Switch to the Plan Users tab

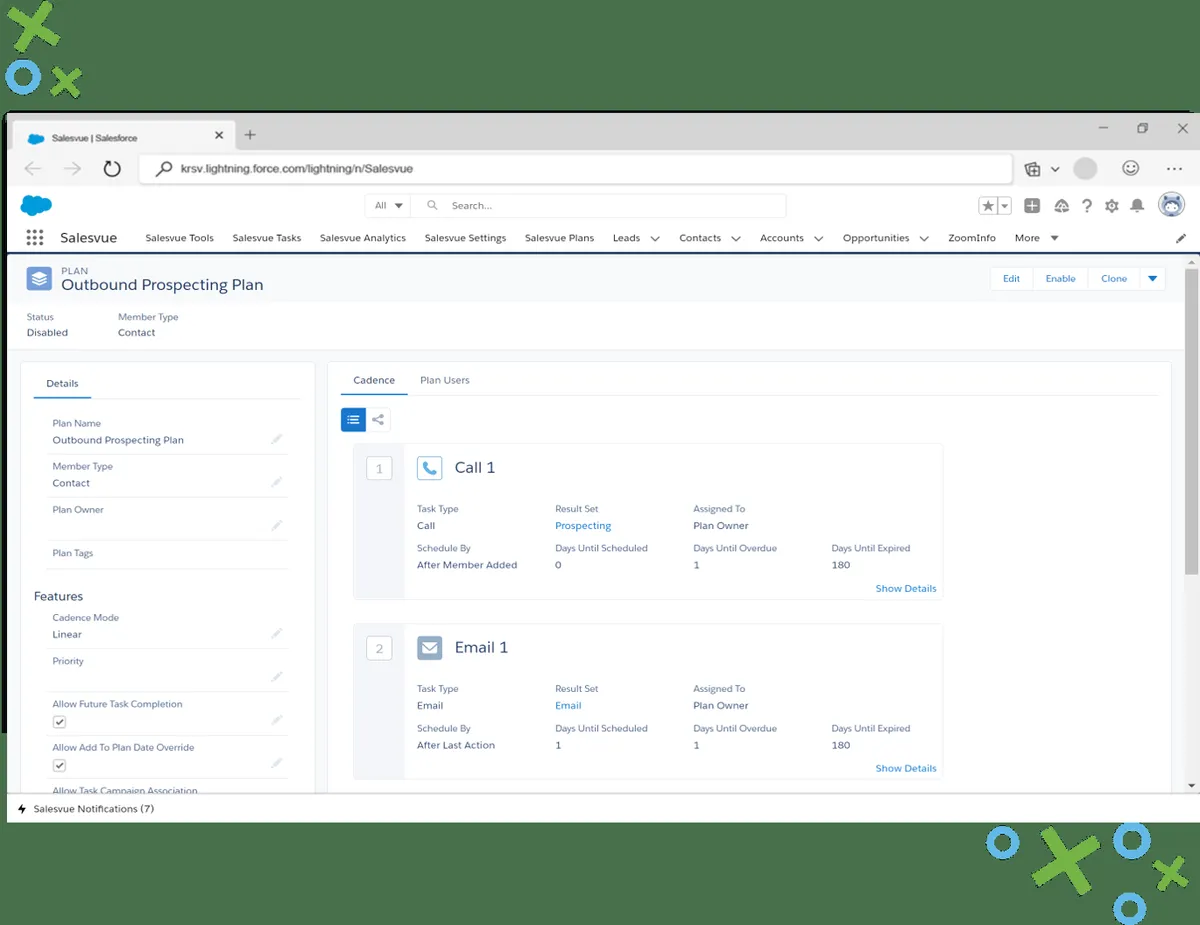445,380
